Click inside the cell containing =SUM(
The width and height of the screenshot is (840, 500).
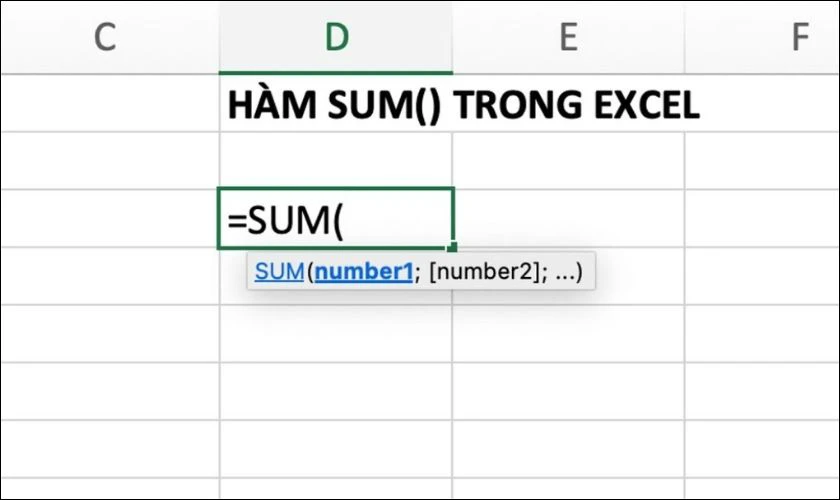tap(336, 218)
